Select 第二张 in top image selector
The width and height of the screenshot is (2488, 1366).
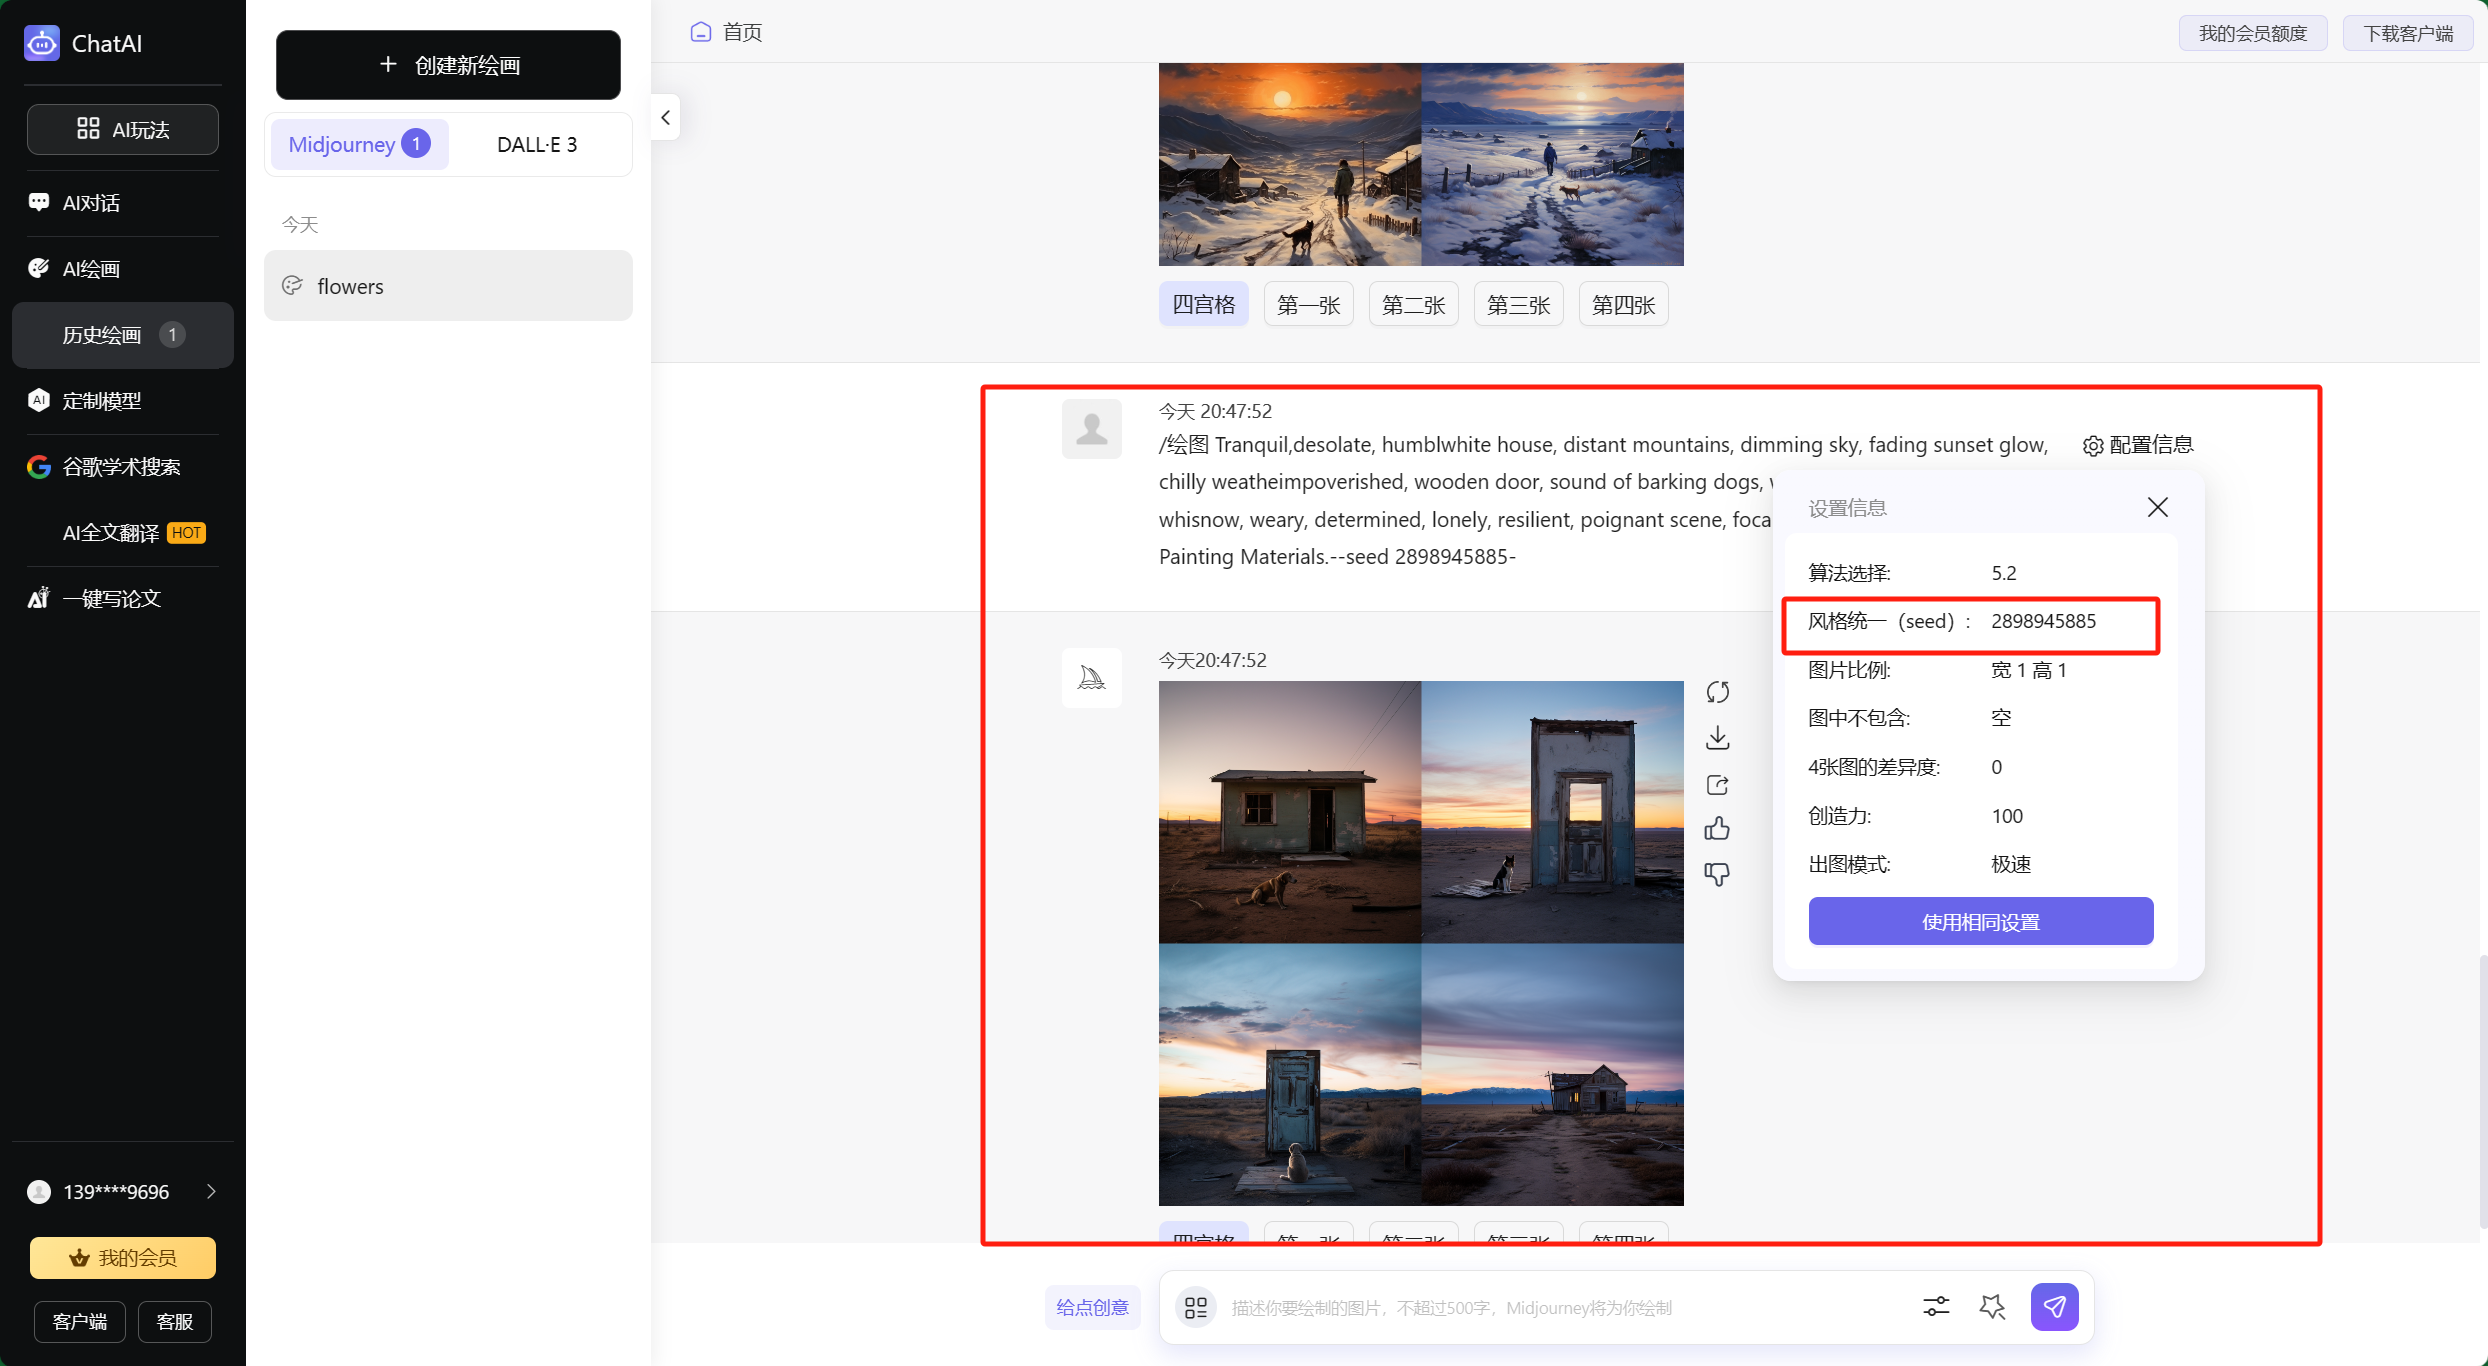coord(1412,304)
